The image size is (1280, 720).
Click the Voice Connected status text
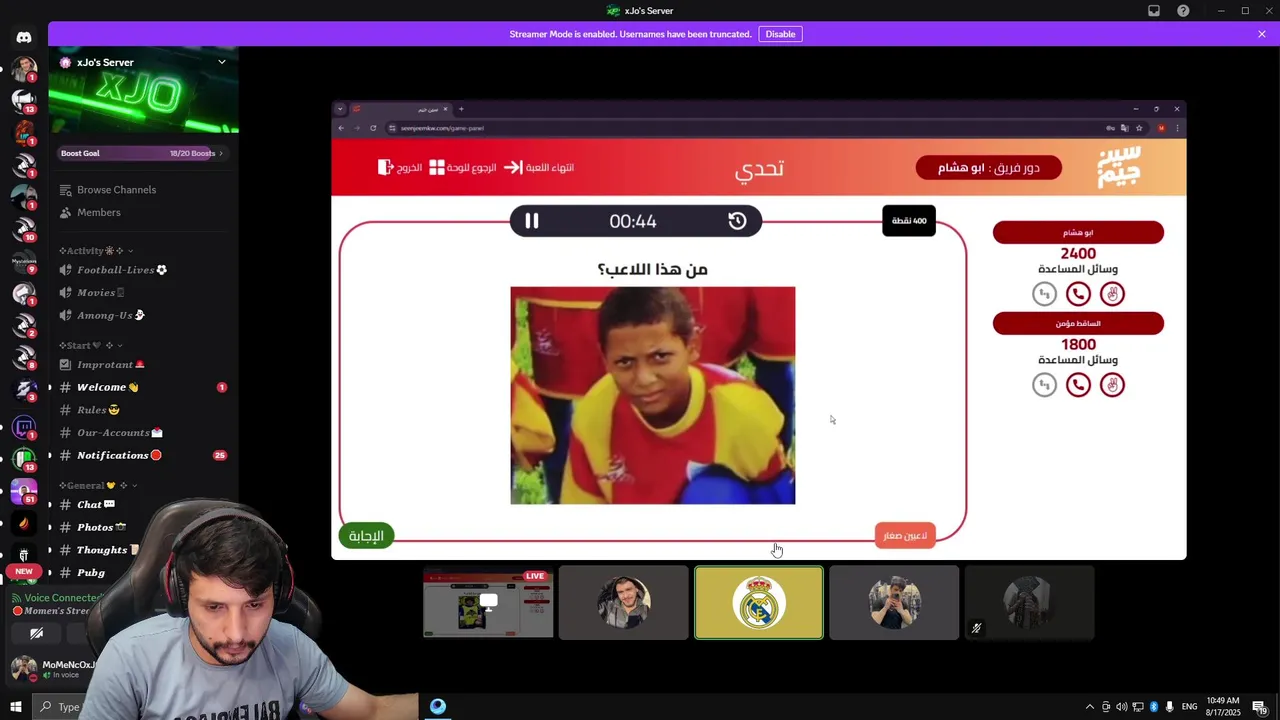[x=64, y=598]
